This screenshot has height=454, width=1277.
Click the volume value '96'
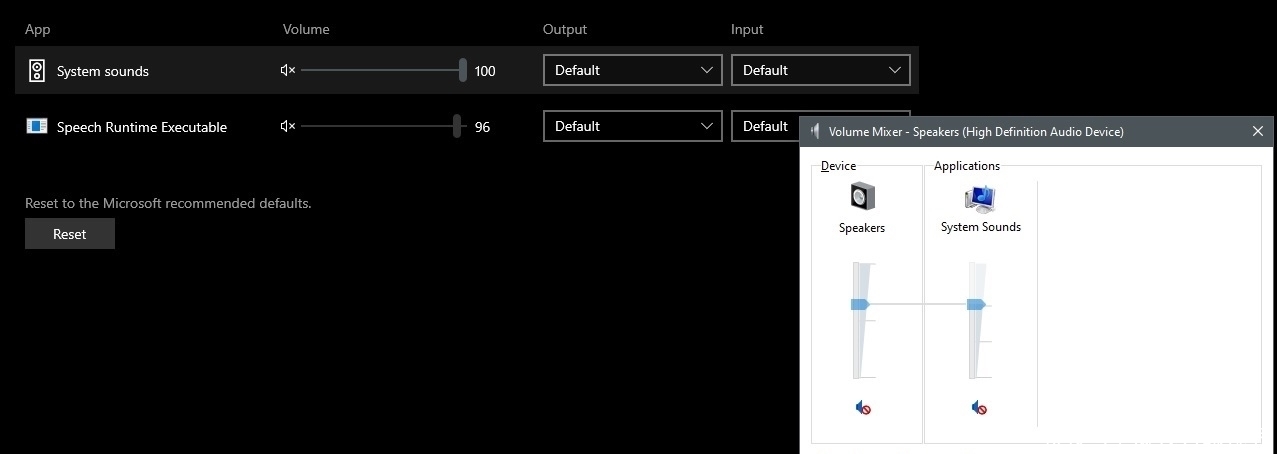[482, 127]
